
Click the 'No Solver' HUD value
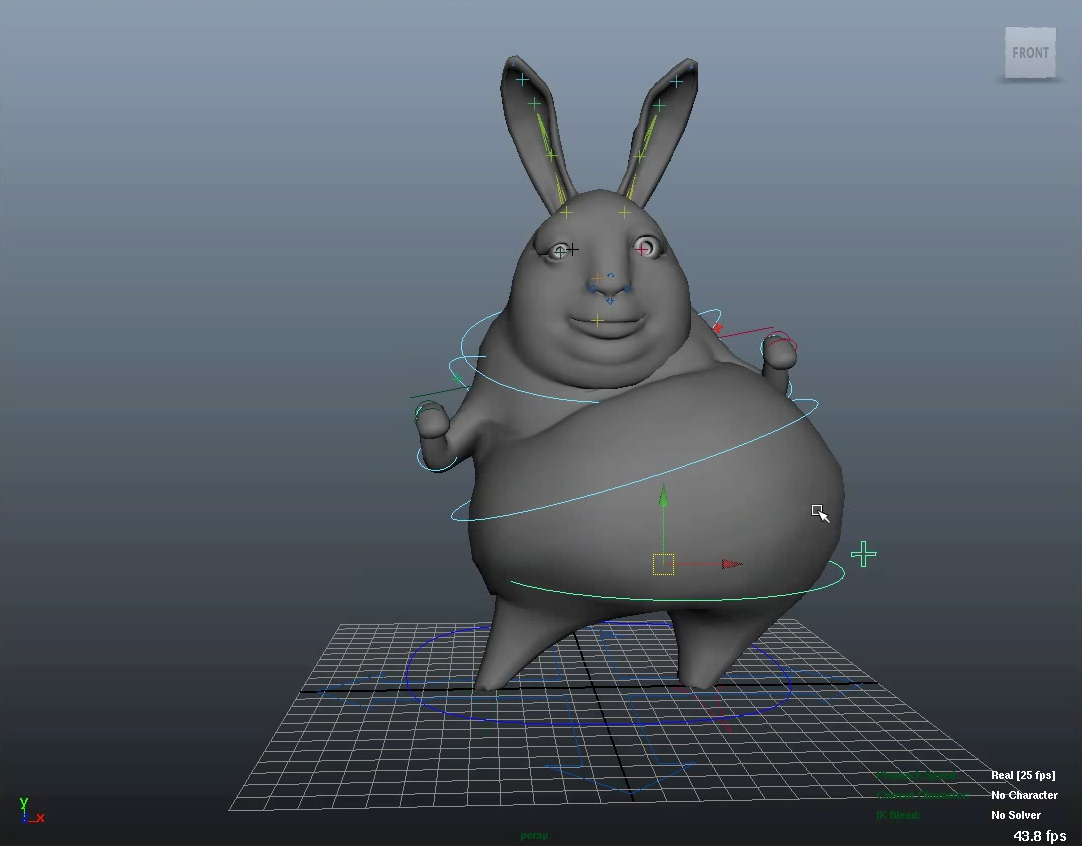click(1016, 815)
